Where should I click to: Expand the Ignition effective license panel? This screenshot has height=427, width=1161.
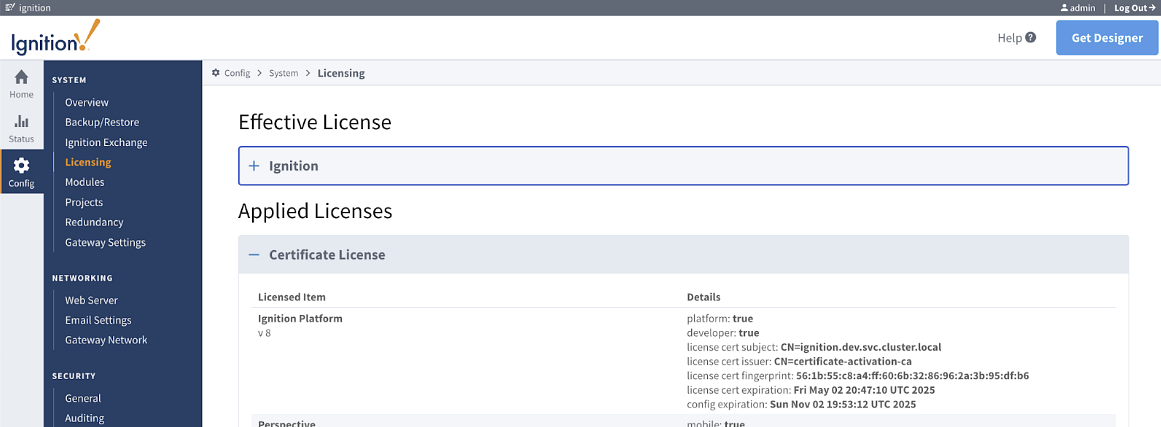pyautogui.click(x=683, y=166)
